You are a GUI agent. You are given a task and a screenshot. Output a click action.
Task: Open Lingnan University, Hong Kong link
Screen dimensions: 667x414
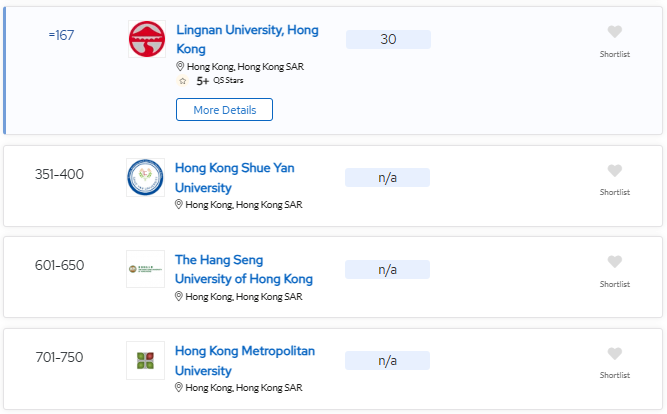247,39
